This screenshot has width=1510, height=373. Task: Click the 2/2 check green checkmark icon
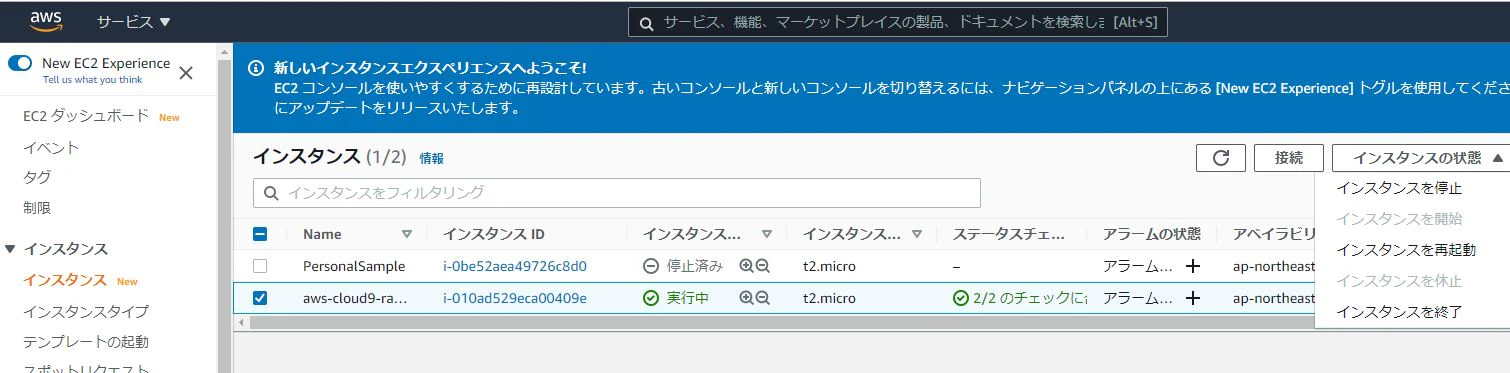coord(961,298)
